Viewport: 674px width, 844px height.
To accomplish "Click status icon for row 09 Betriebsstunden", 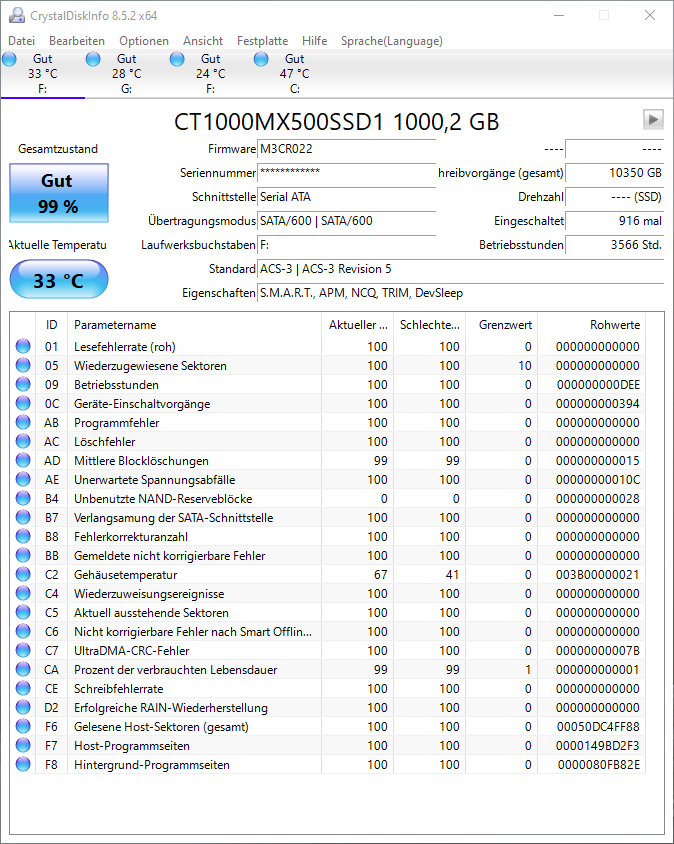I will pyautogui.click(x=23, y=384).
